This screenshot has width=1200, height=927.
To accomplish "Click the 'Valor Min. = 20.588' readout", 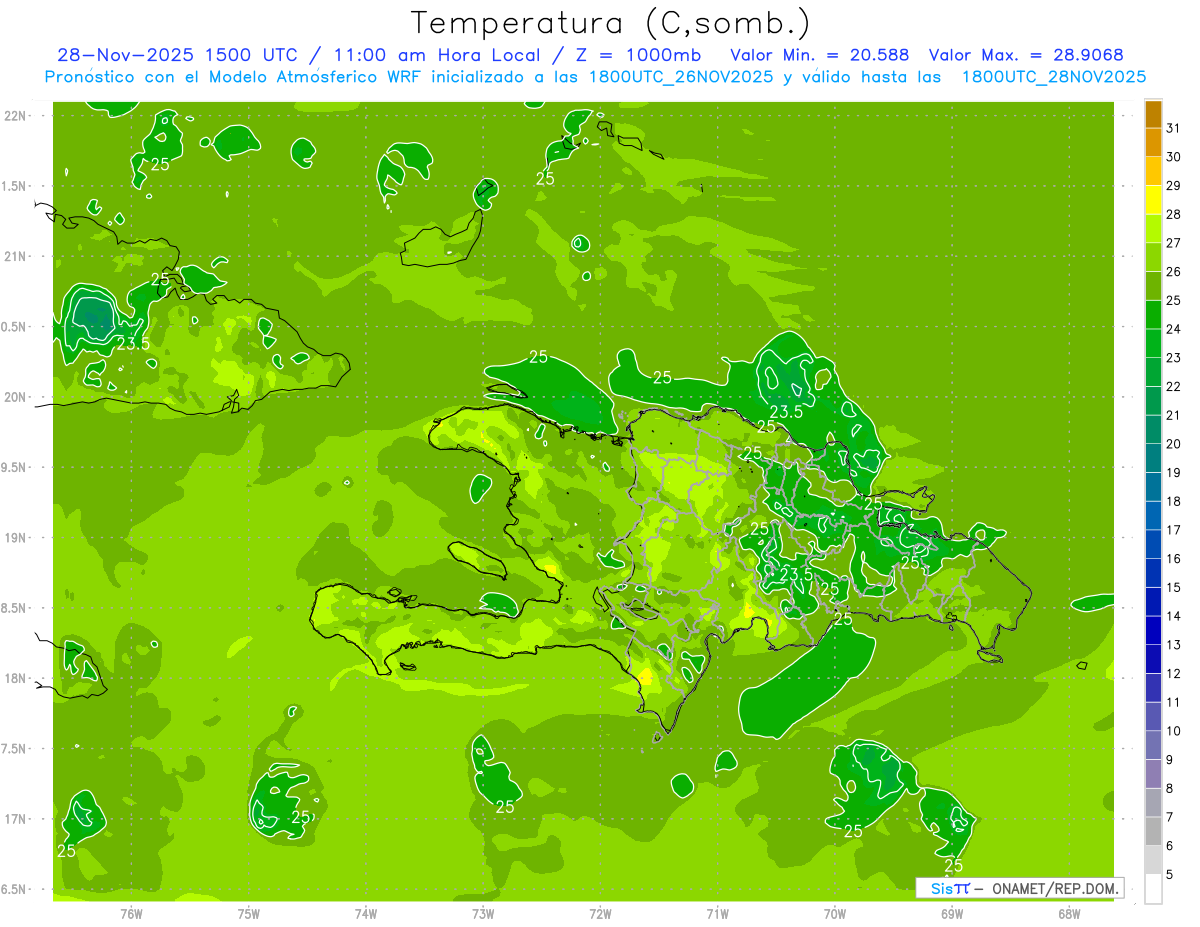I will 821,54.
